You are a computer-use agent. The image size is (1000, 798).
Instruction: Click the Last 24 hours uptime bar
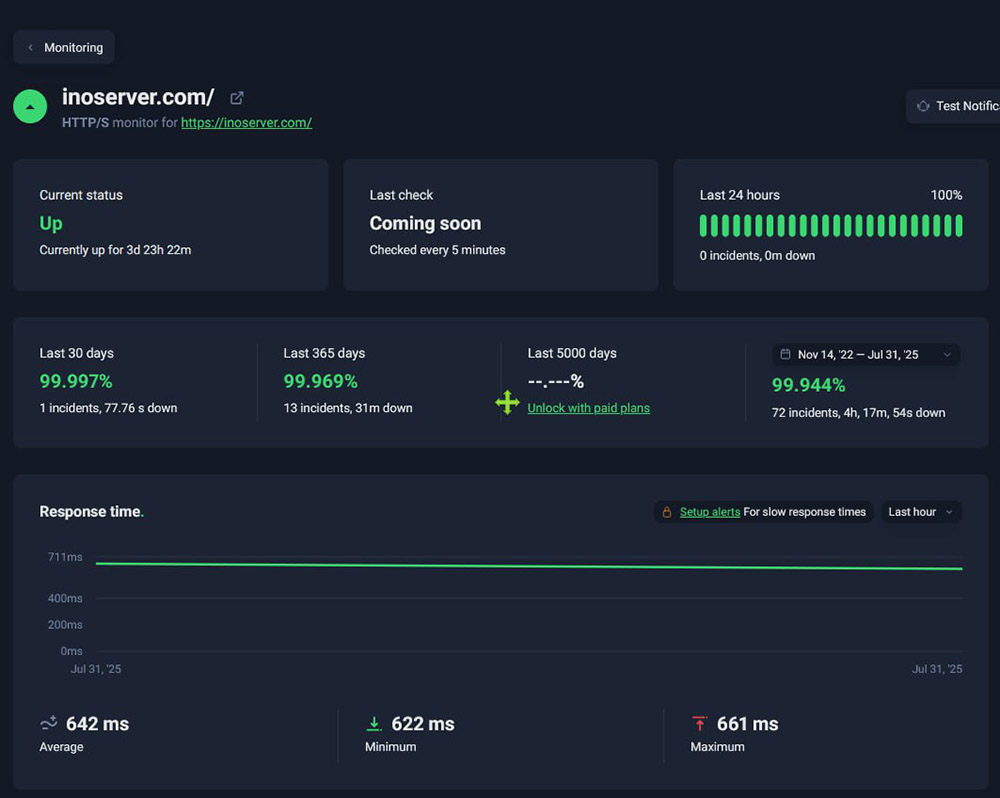[x=830, y=226]
